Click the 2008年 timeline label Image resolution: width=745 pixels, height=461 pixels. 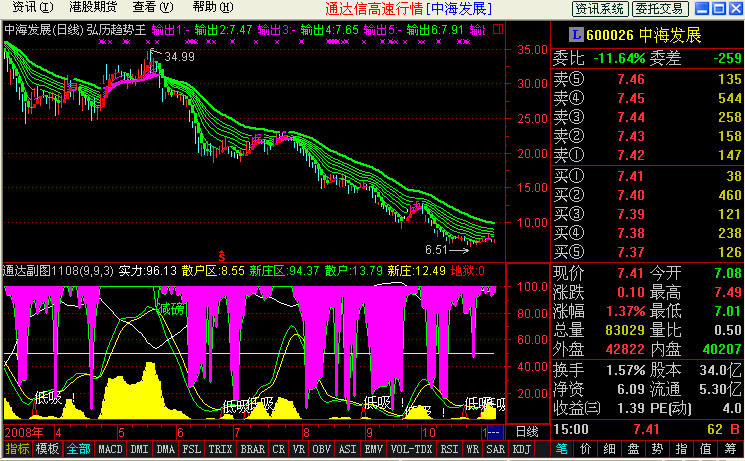24,432
